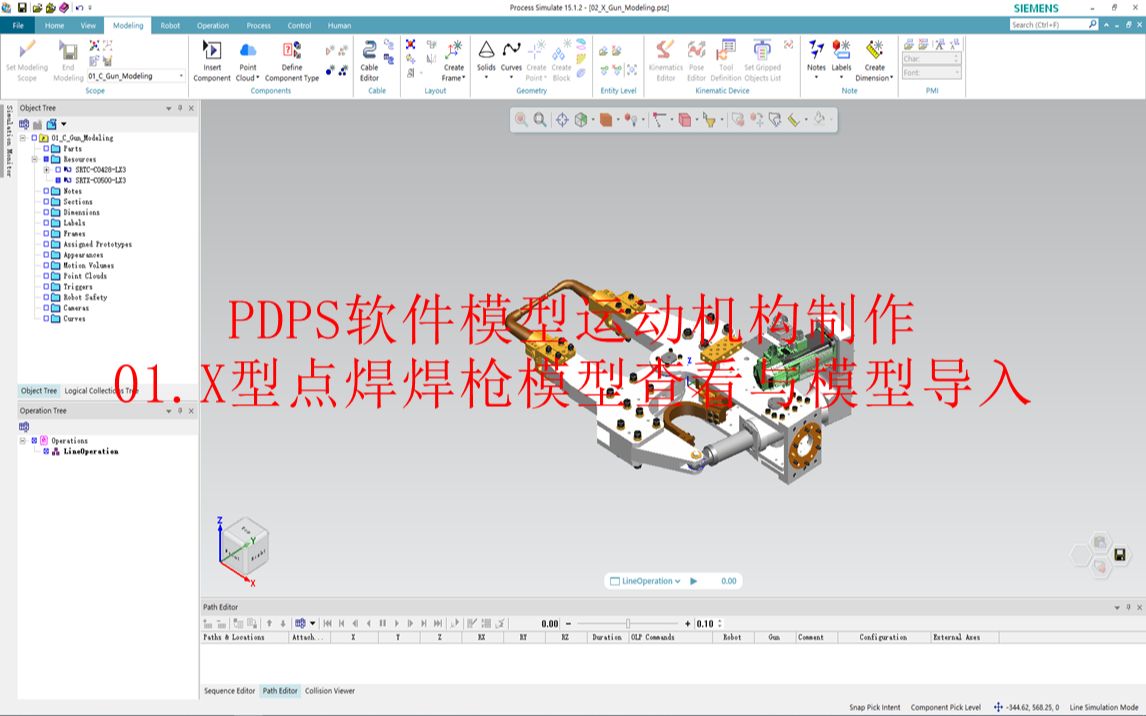The image size is (1146, 716).
Task: Select the Define Component Type tool
Action: tap(291, 58)
